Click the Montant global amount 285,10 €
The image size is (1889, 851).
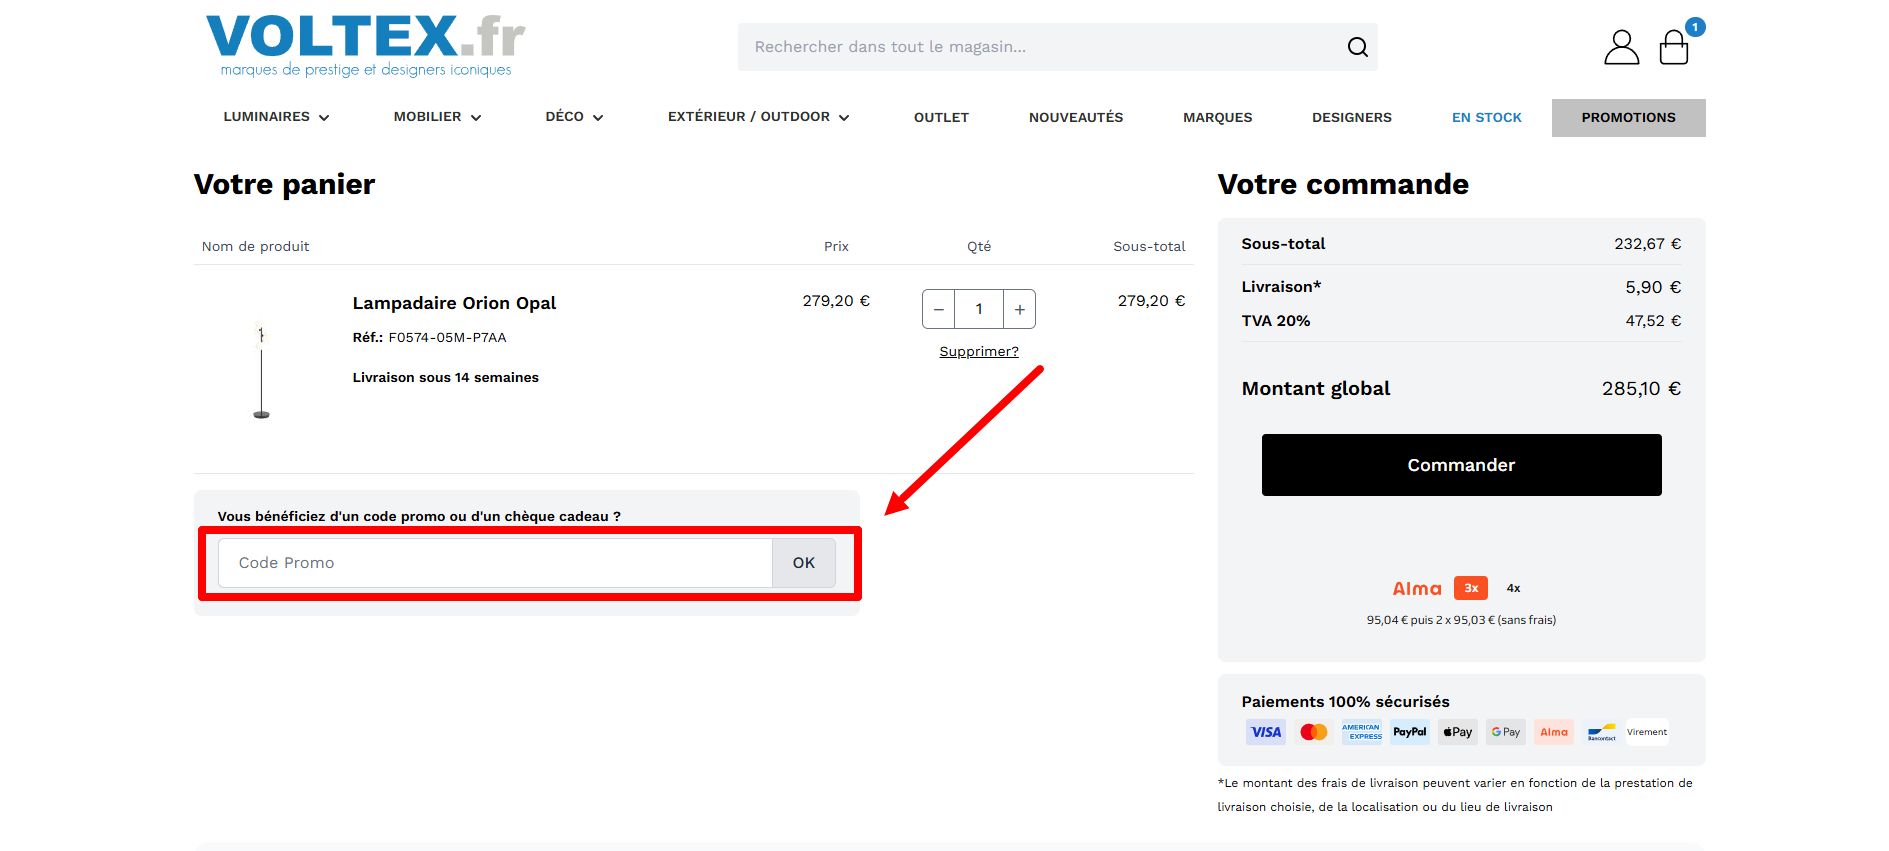click(x=1641, y=388)
